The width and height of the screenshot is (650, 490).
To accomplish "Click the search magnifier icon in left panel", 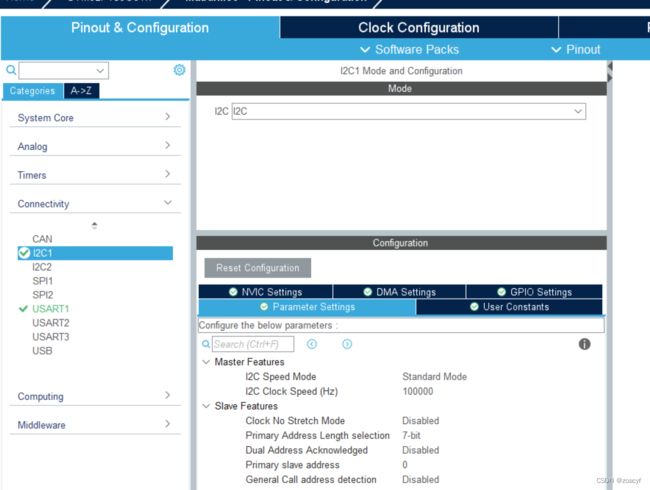I will click(x=11, y=70).
